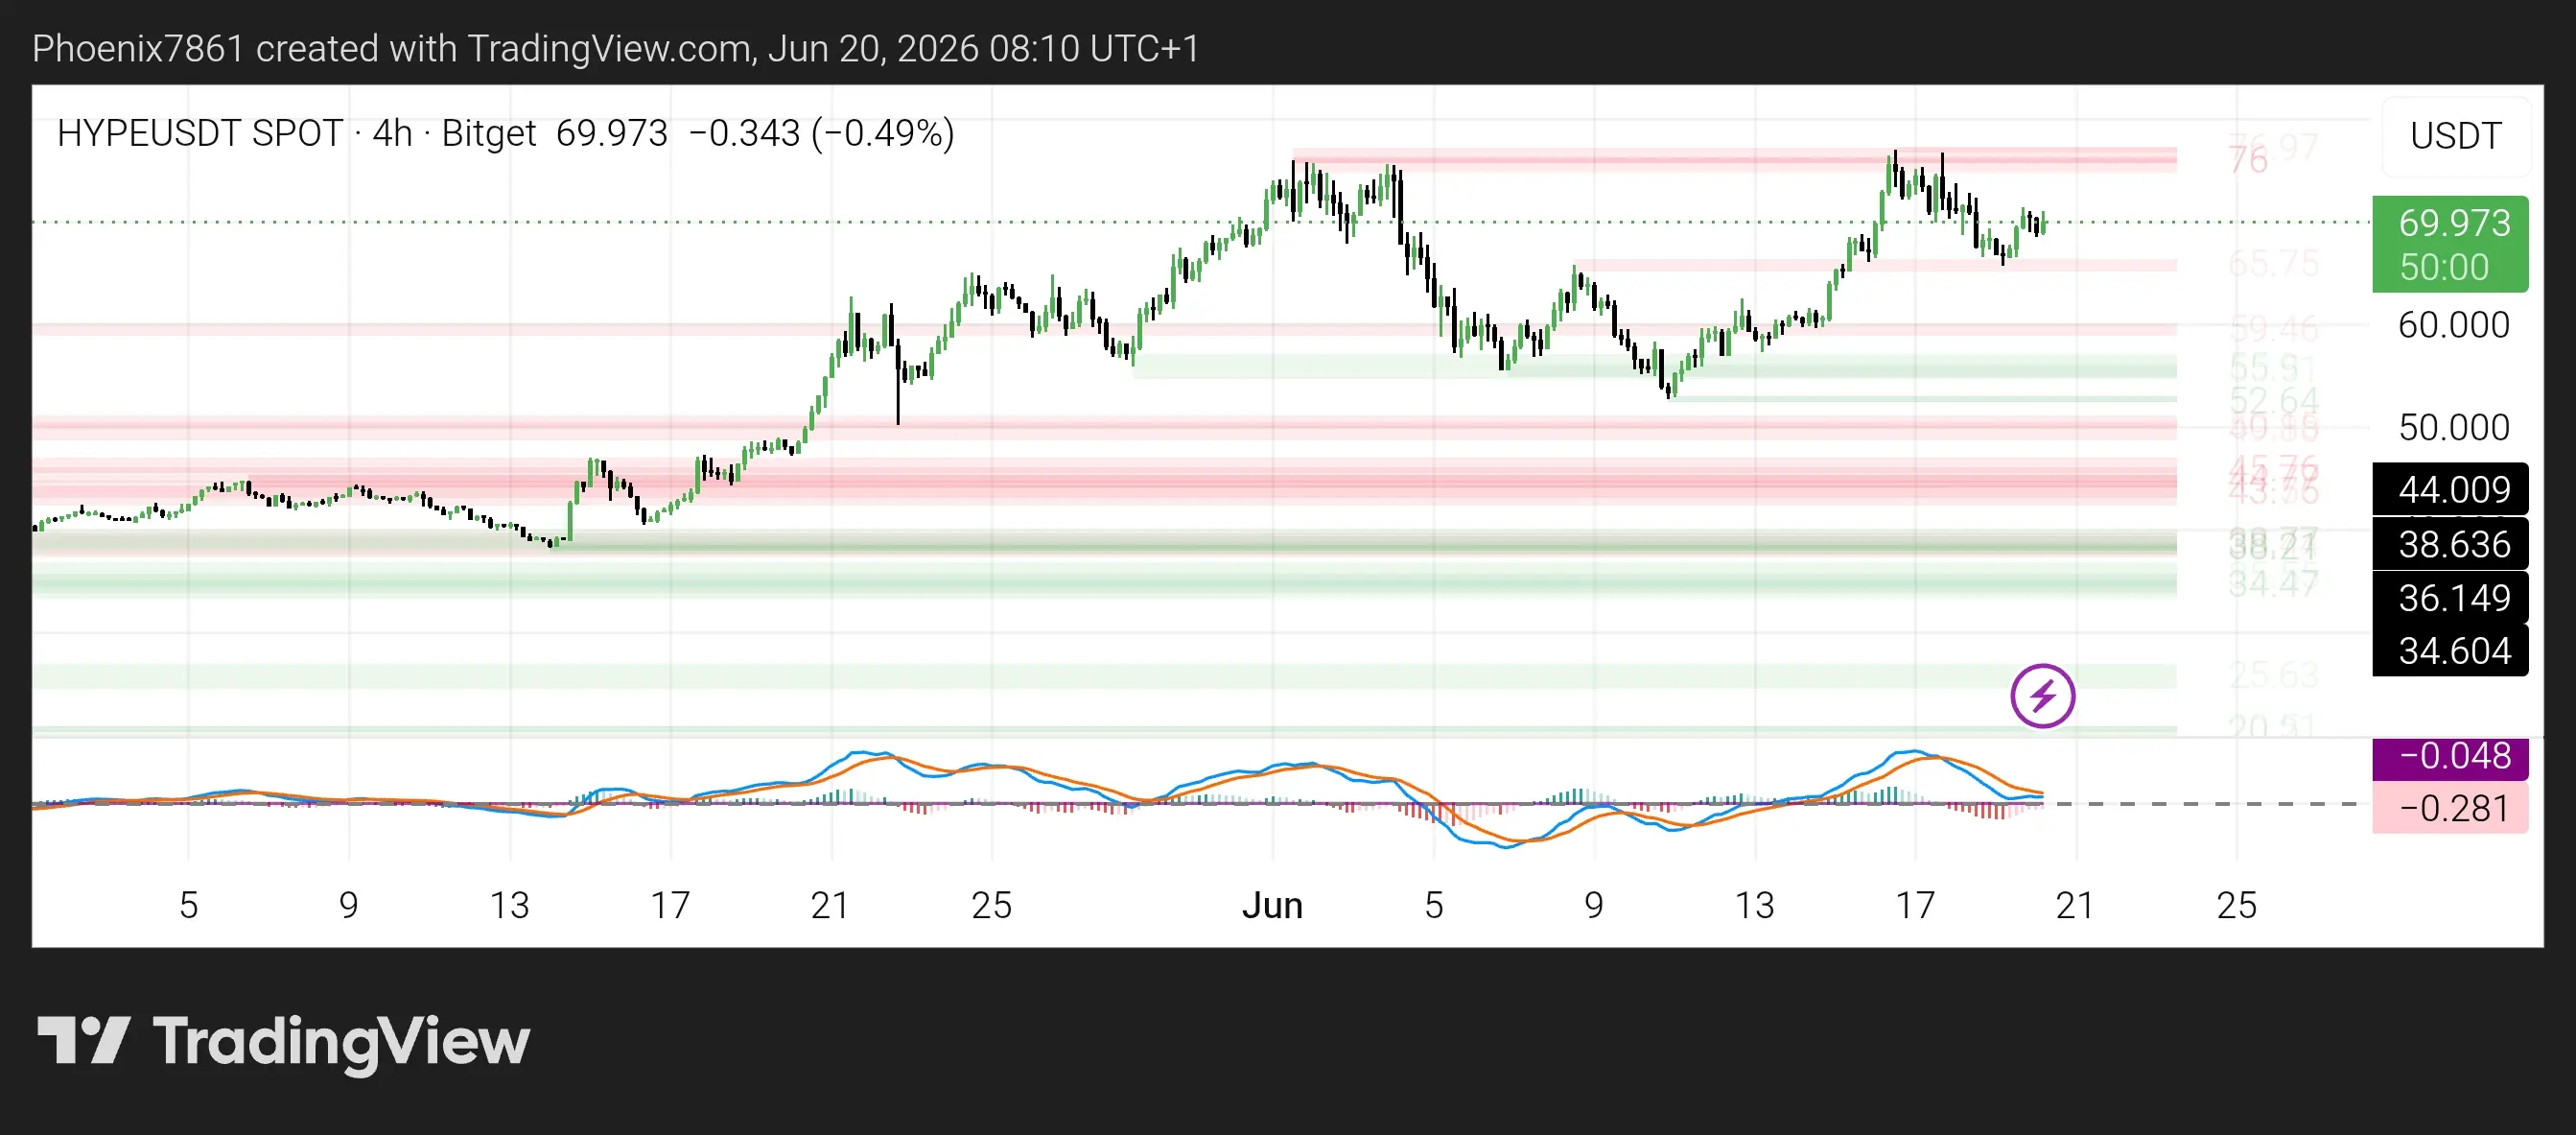Image resolution: width=2576 pixels, height=1135 pixels.
Task: Click the faded 76 level label
Action: [x=2248, y=159]
